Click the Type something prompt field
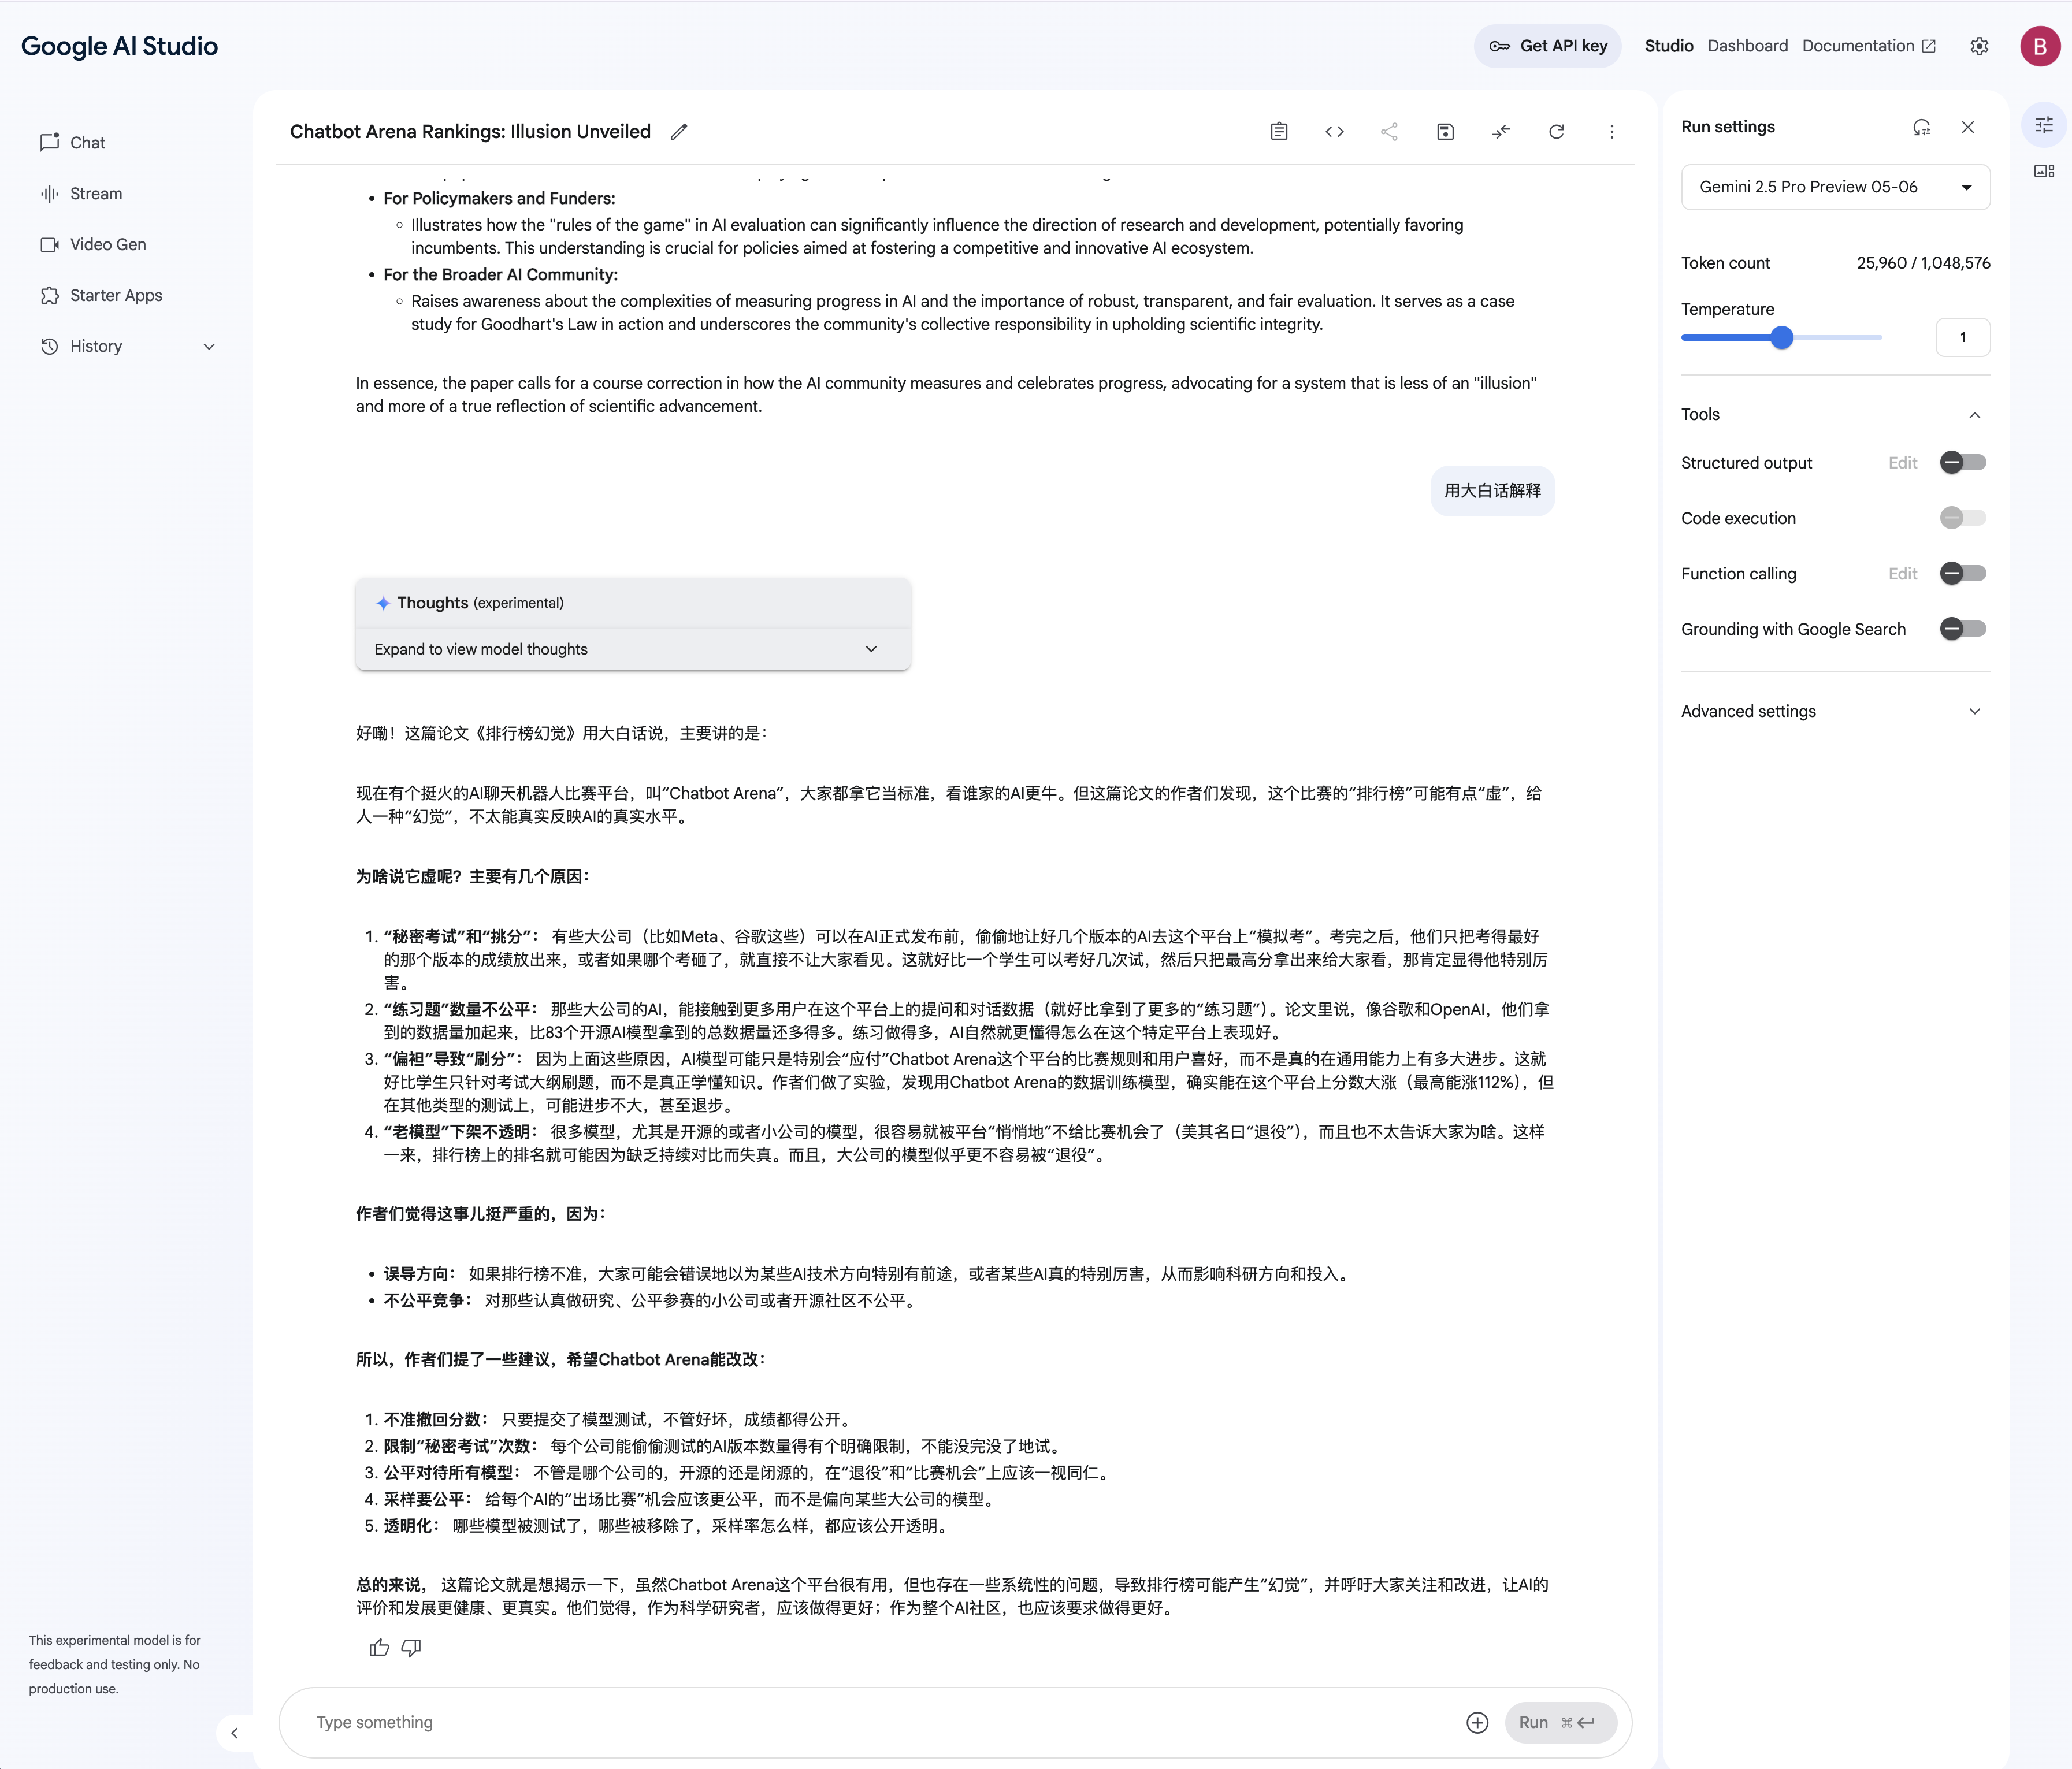The width and height of the screenshot is (2072, 1769). pos(880,1722)
